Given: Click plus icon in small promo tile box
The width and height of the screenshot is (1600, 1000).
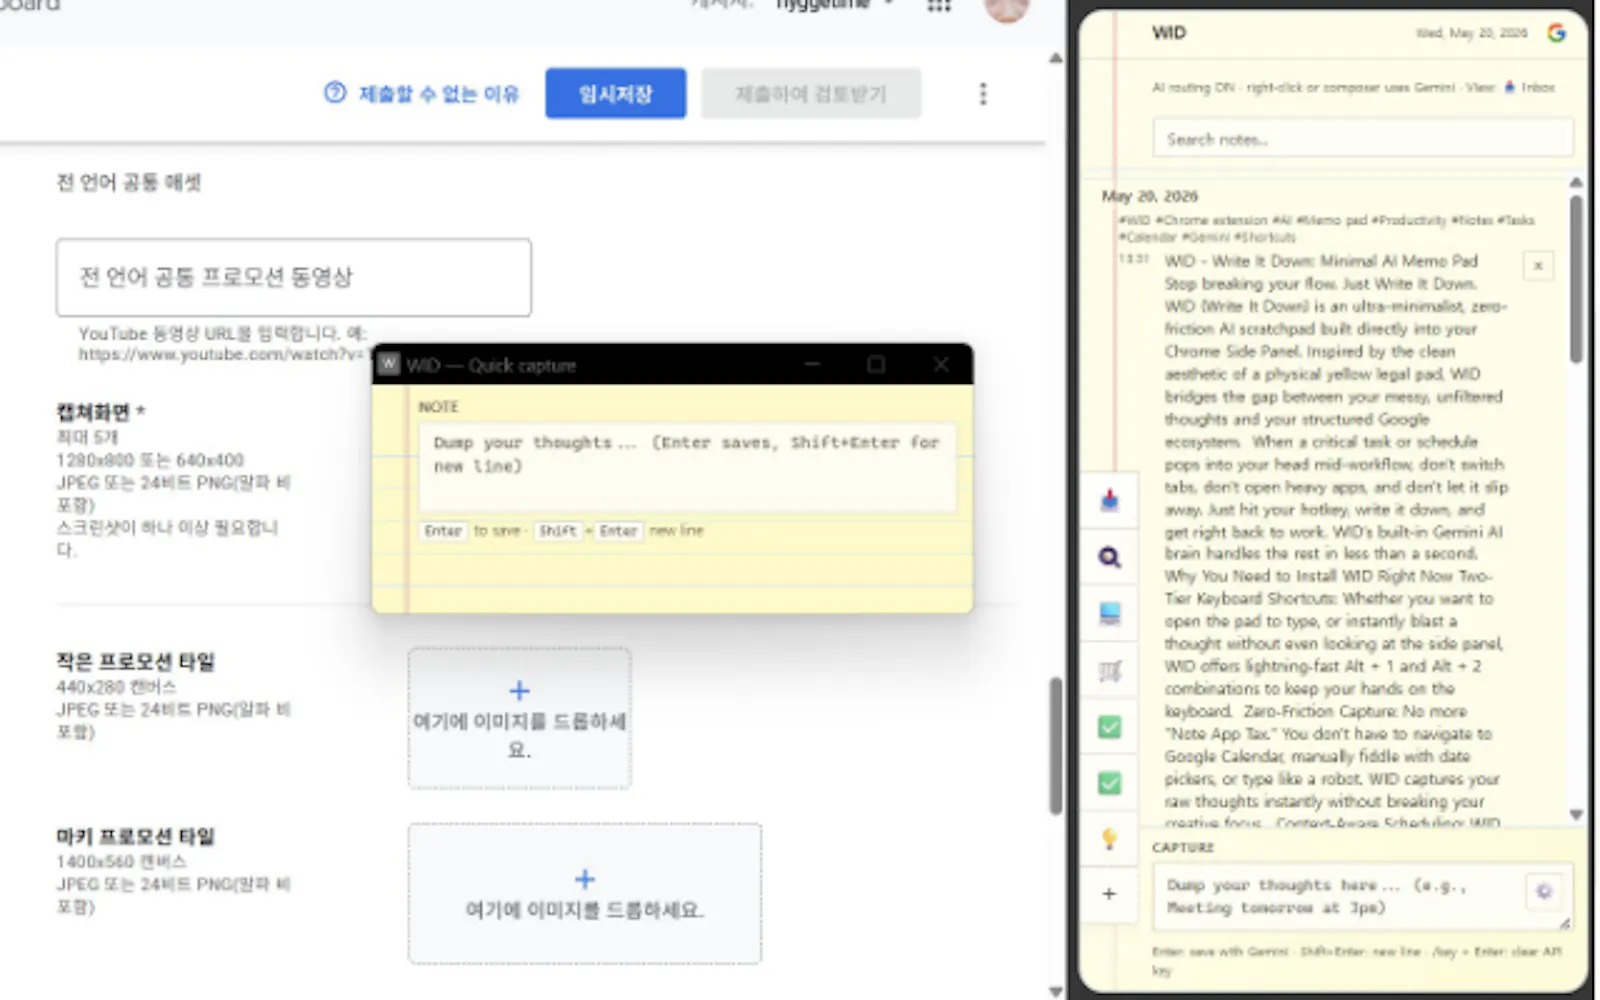Looking at the screenshot, I should click(519, 690).
